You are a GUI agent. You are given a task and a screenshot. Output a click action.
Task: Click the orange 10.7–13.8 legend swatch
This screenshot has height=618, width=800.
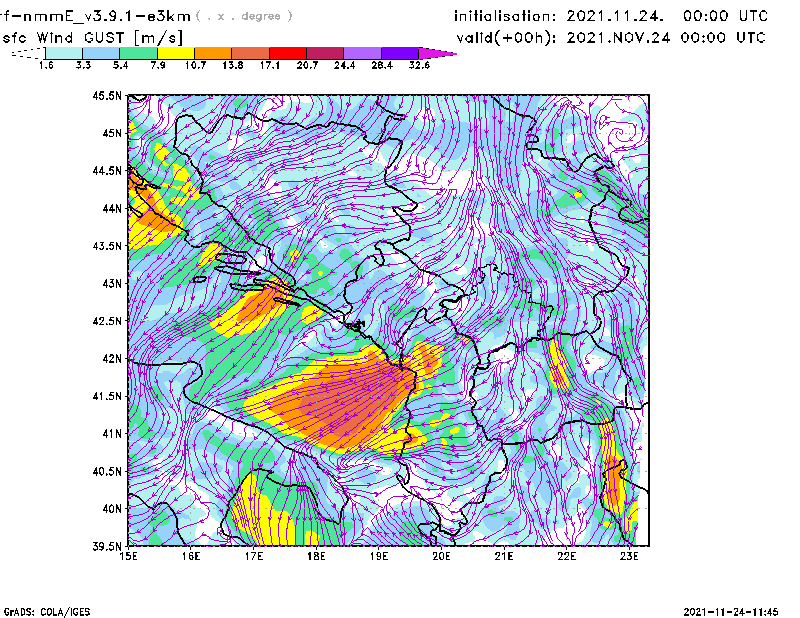point(213,53)
